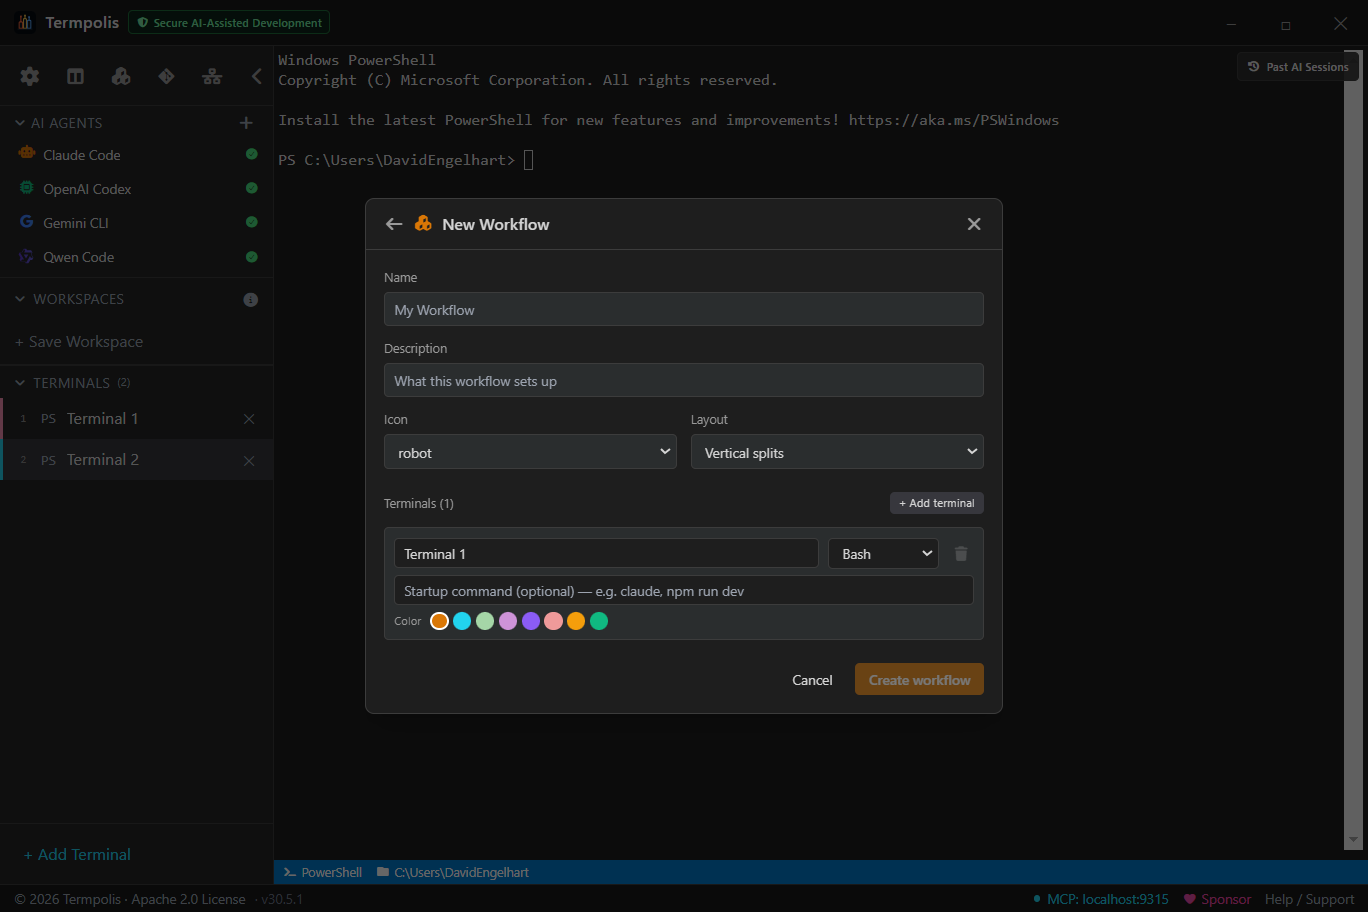Click the workflow Name input field
1368x912 pixels.
tap(684, 310)
